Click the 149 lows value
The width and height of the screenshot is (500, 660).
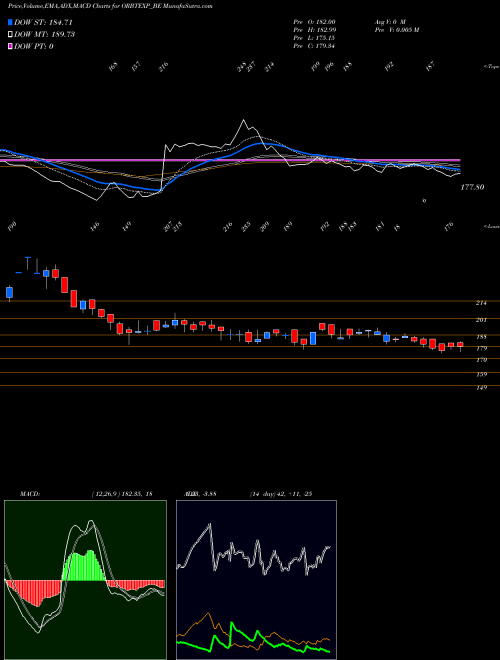point(126,227)
